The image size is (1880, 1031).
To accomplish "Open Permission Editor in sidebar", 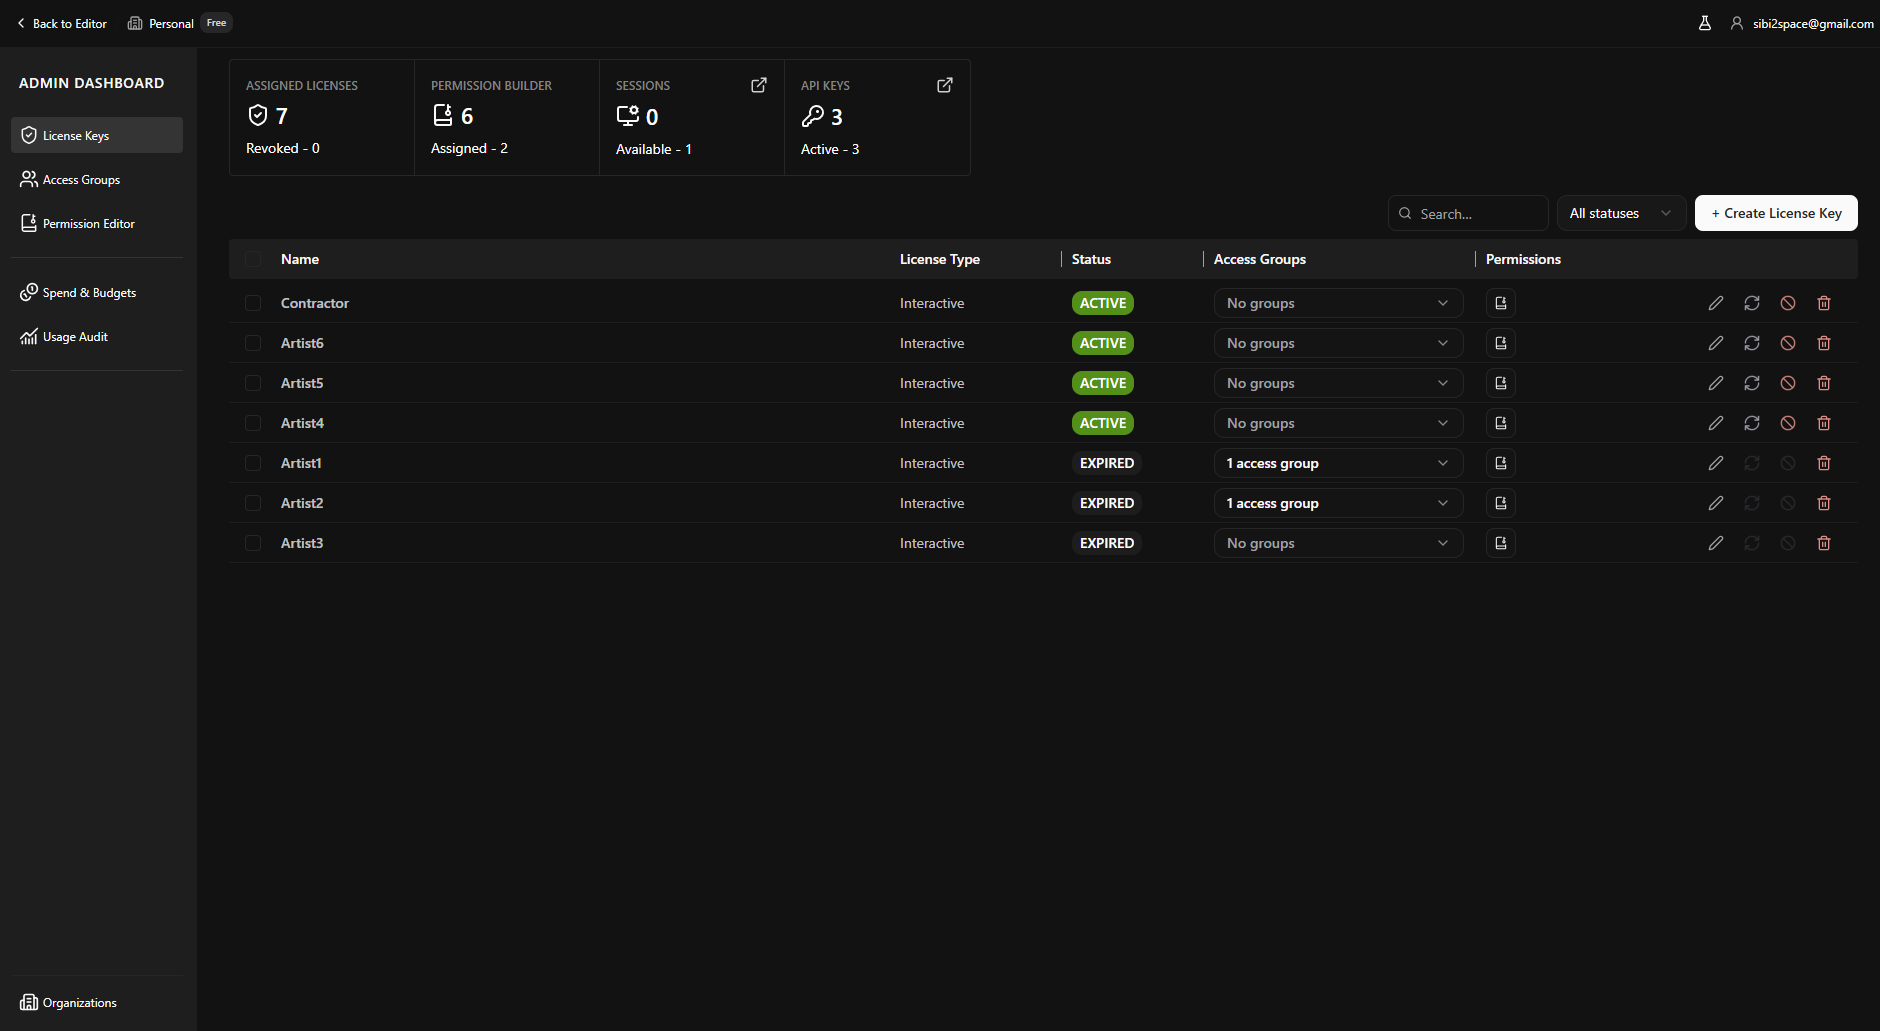I will 97,224.
